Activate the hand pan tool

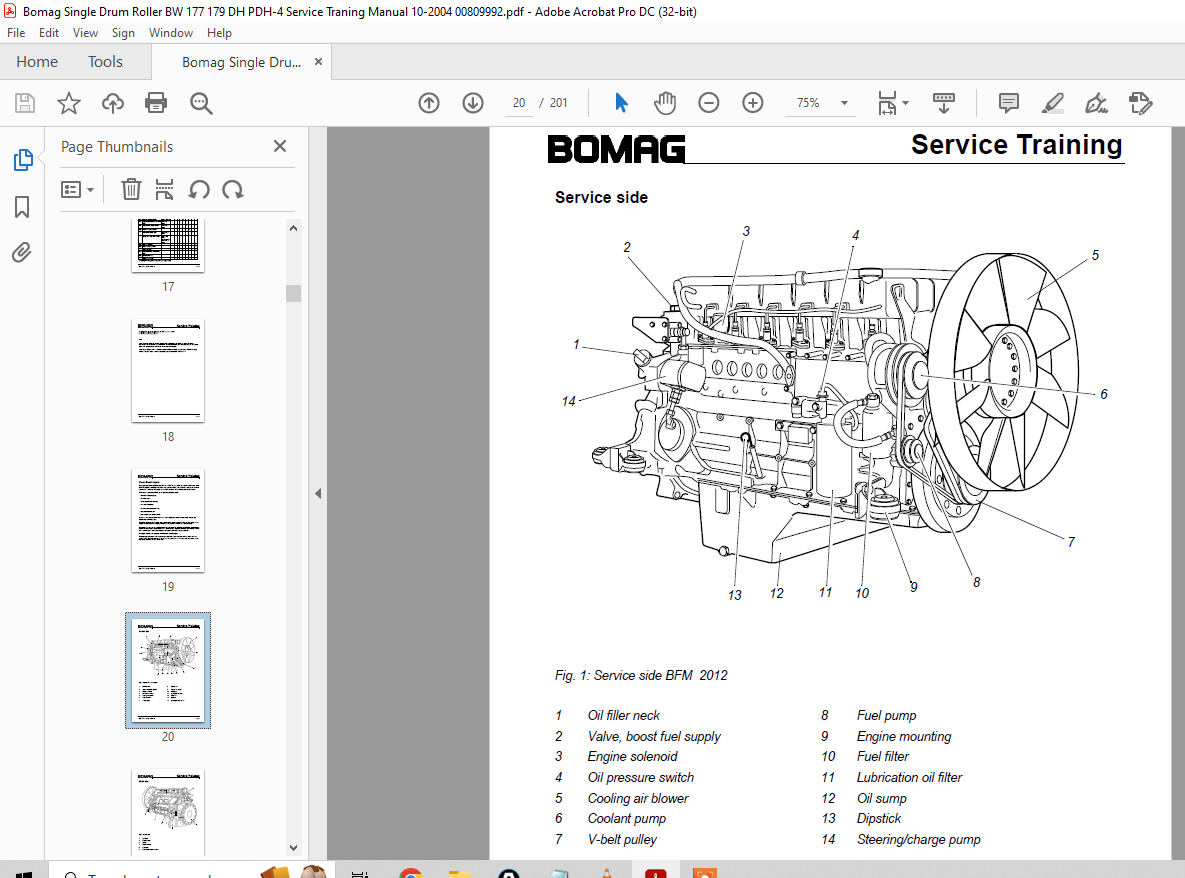[665, 103]
